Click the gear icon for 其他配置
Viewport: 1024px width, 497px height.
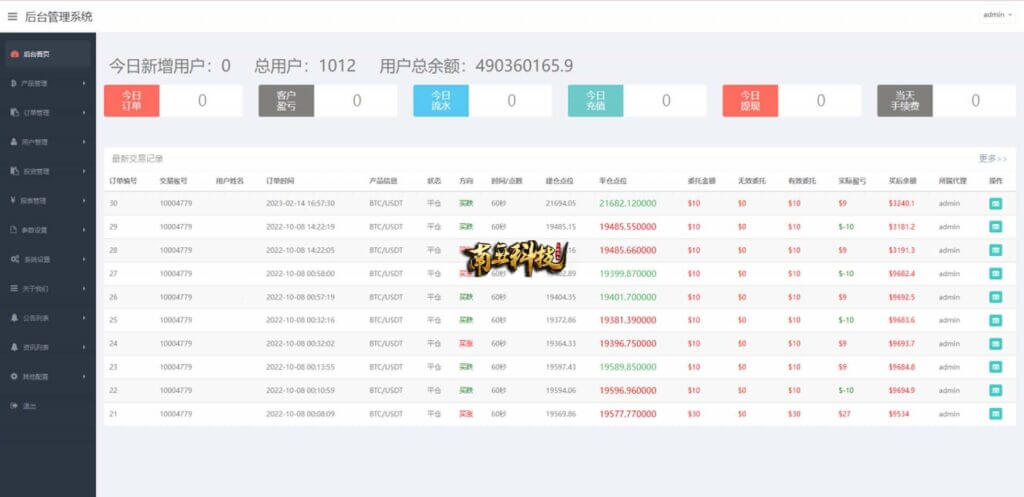pyautogui.click(x=14, y=376)
